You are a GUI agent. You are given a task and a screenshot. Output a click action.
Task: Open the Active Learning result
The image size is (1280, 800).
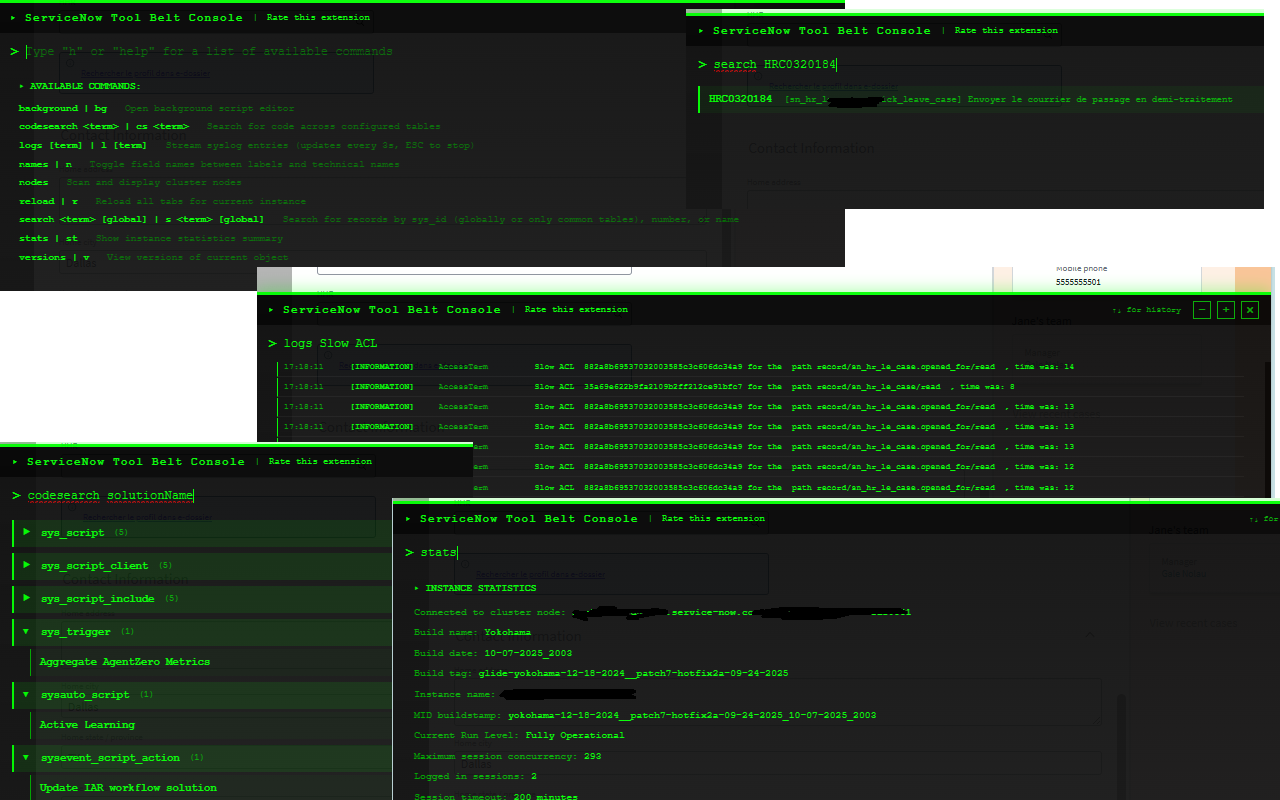tap(87, 725)
